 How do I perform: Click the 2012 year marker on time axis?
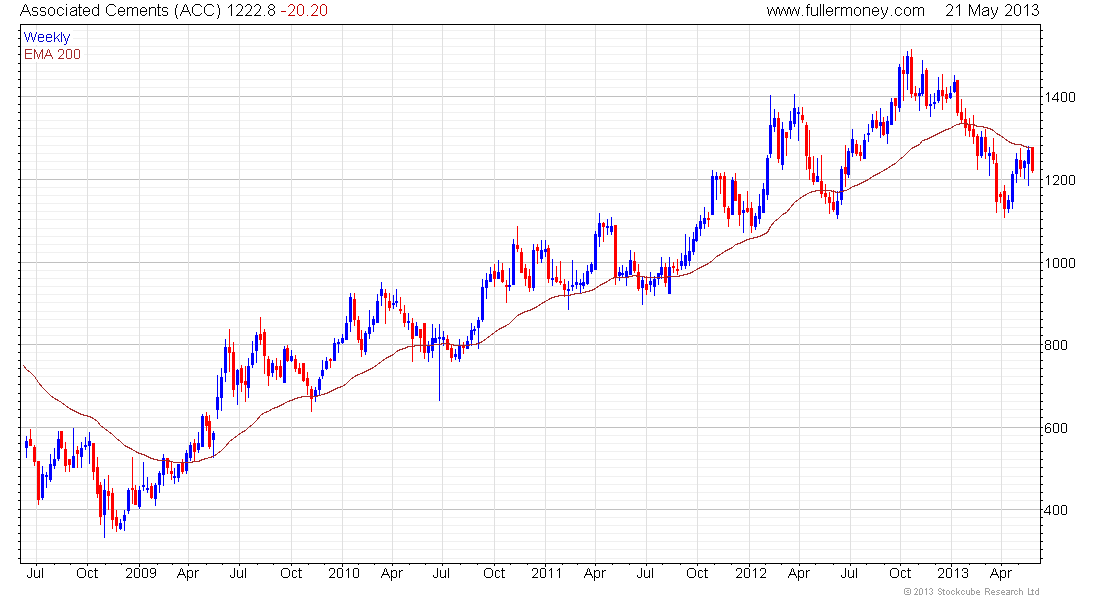tap(751, 573)
